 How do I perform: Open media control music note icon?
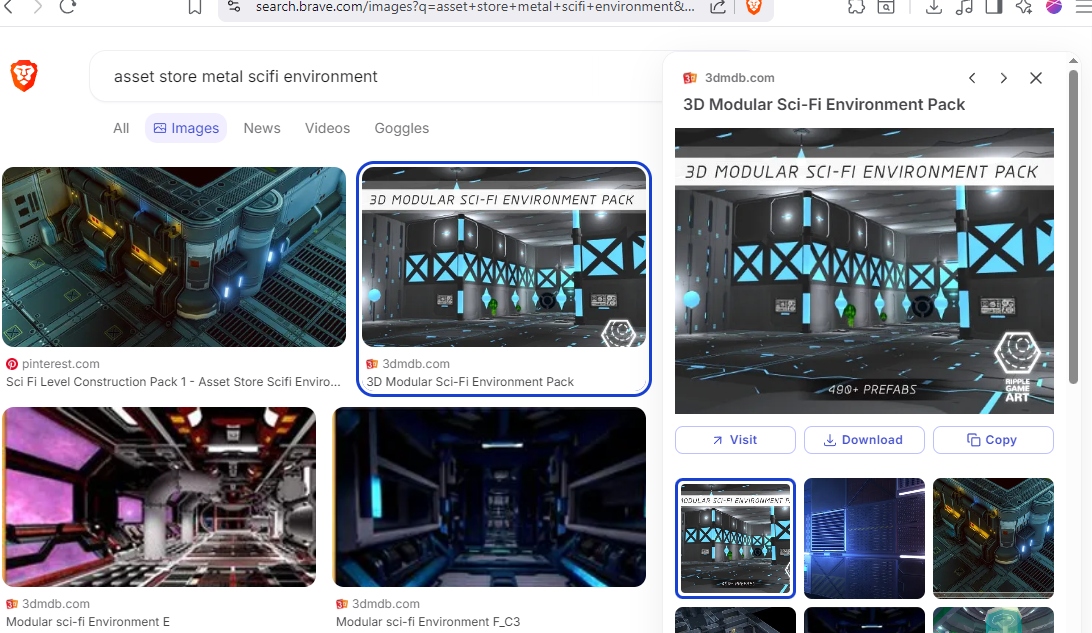coord(965,7)
